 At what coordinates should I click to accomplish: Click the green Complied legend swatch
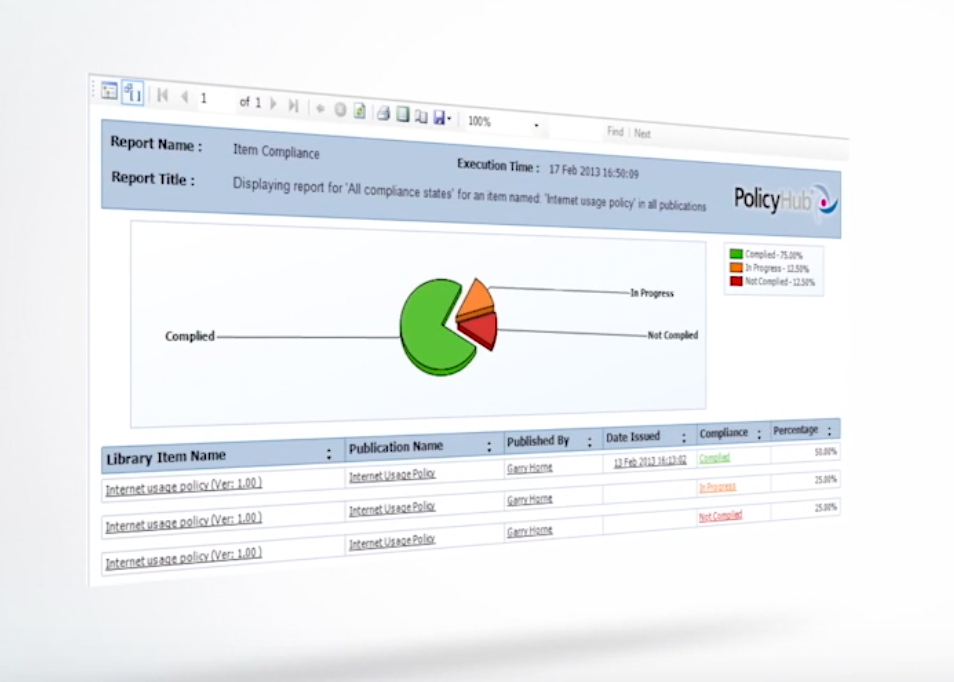click(736, 254)
